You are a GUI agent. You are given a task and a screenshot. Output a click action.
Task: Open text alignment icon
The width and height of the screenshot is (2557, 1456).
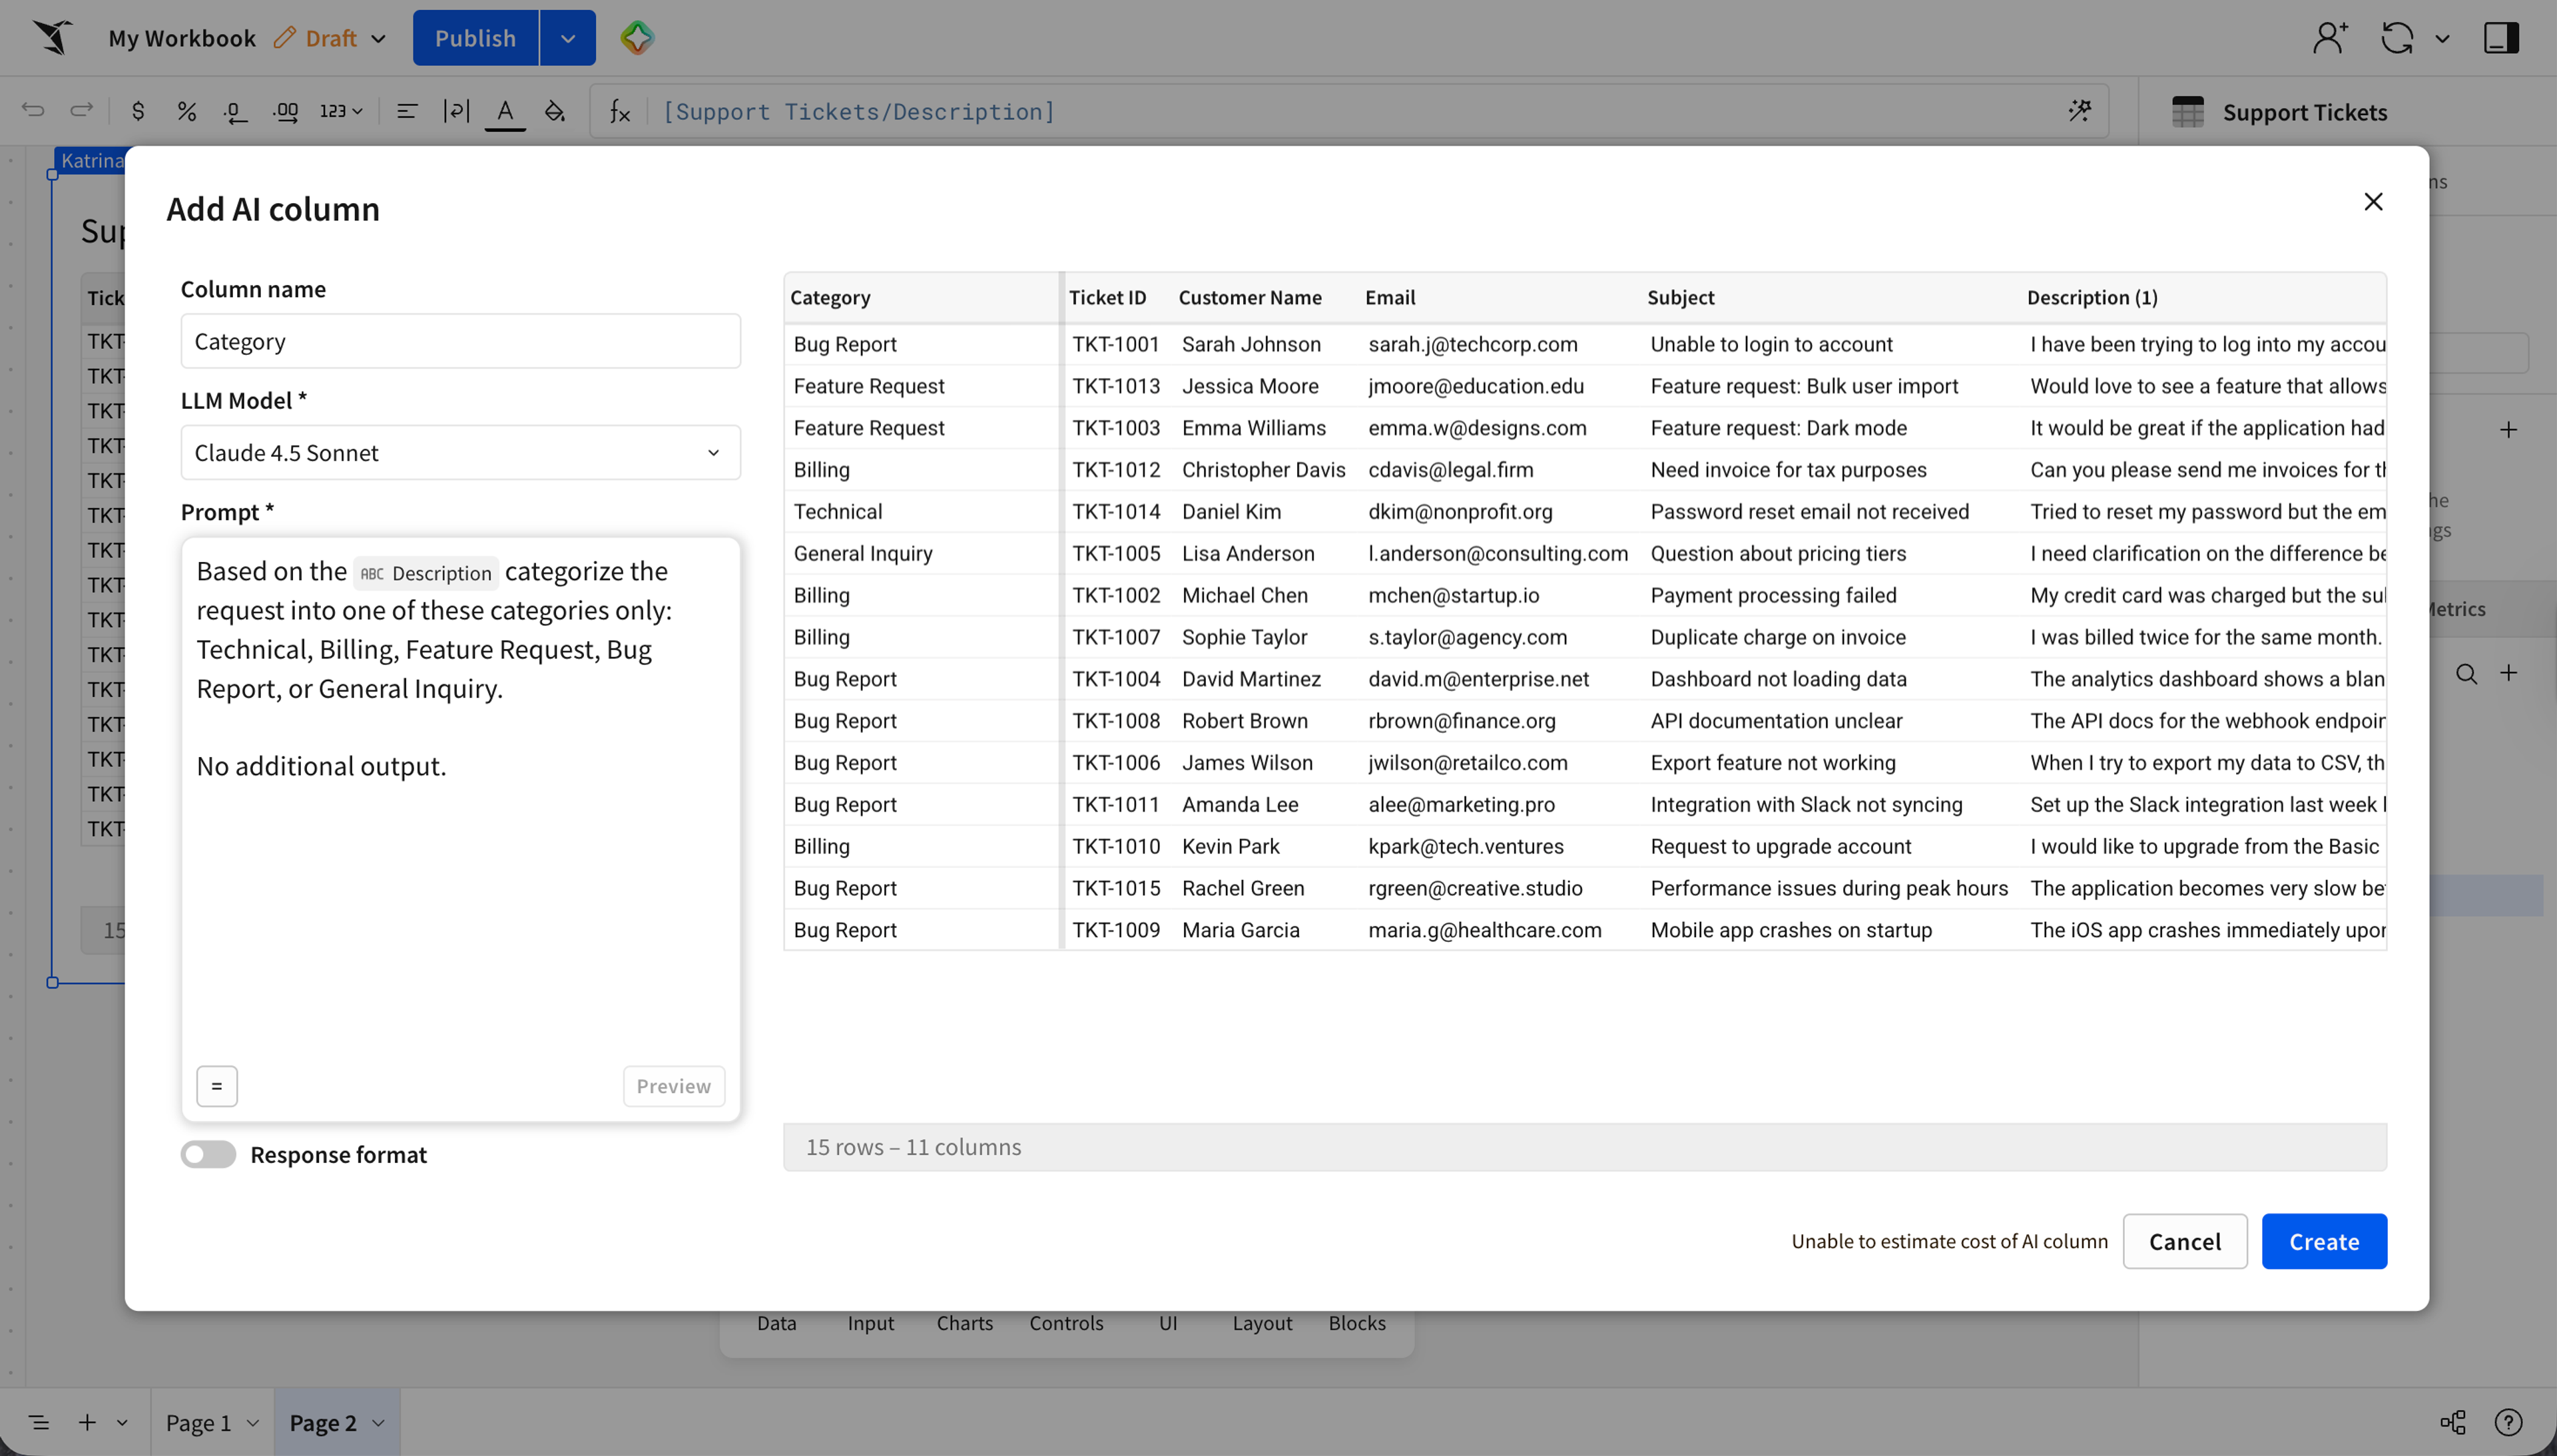pos(407,111)
